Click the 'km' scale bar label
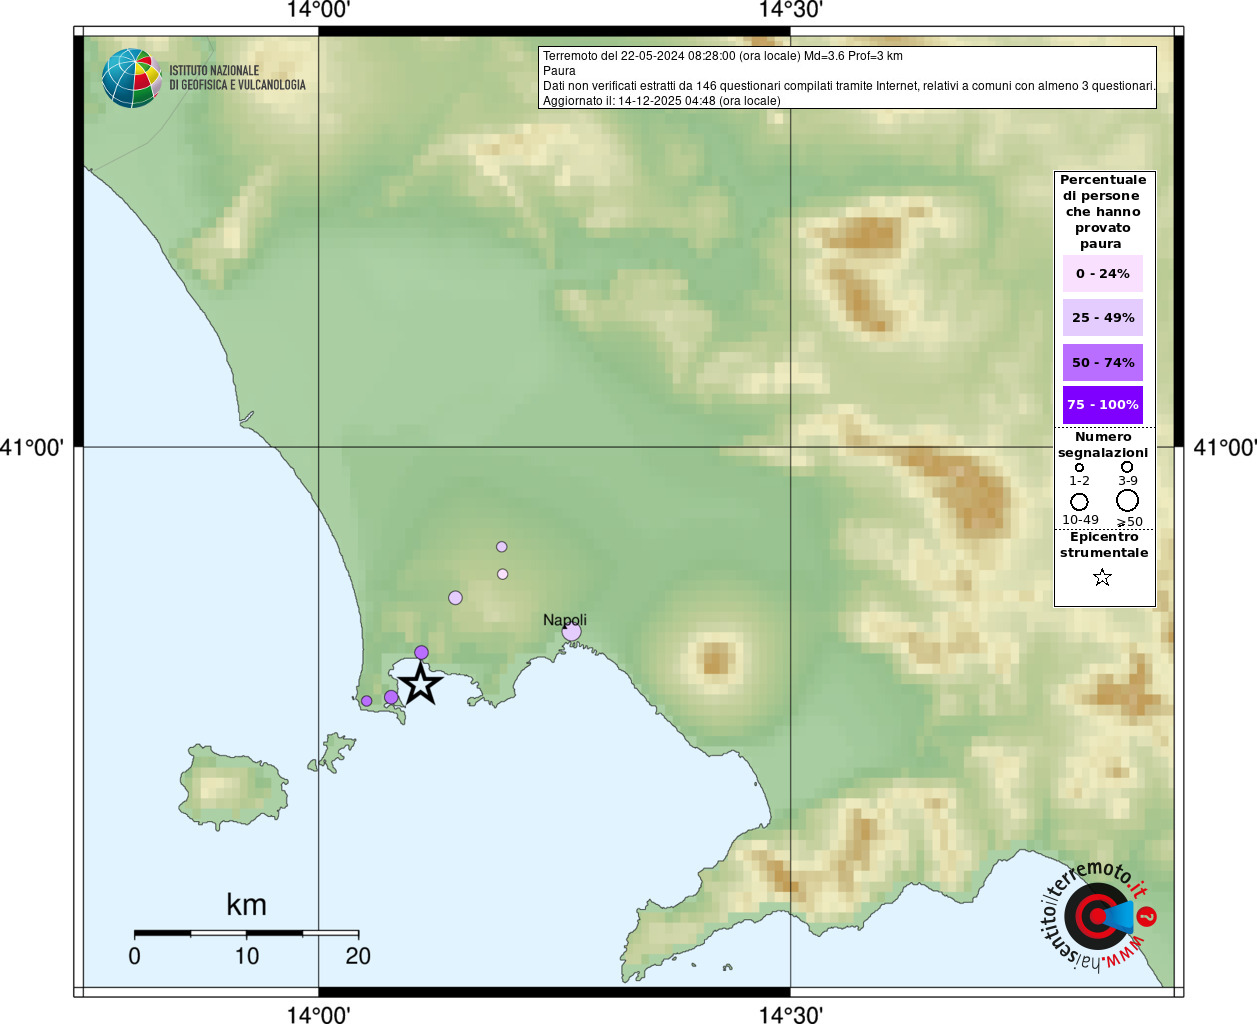The height and width of the screenshot is (1024, 1257). pyautogui.click(x=246, y=905)
